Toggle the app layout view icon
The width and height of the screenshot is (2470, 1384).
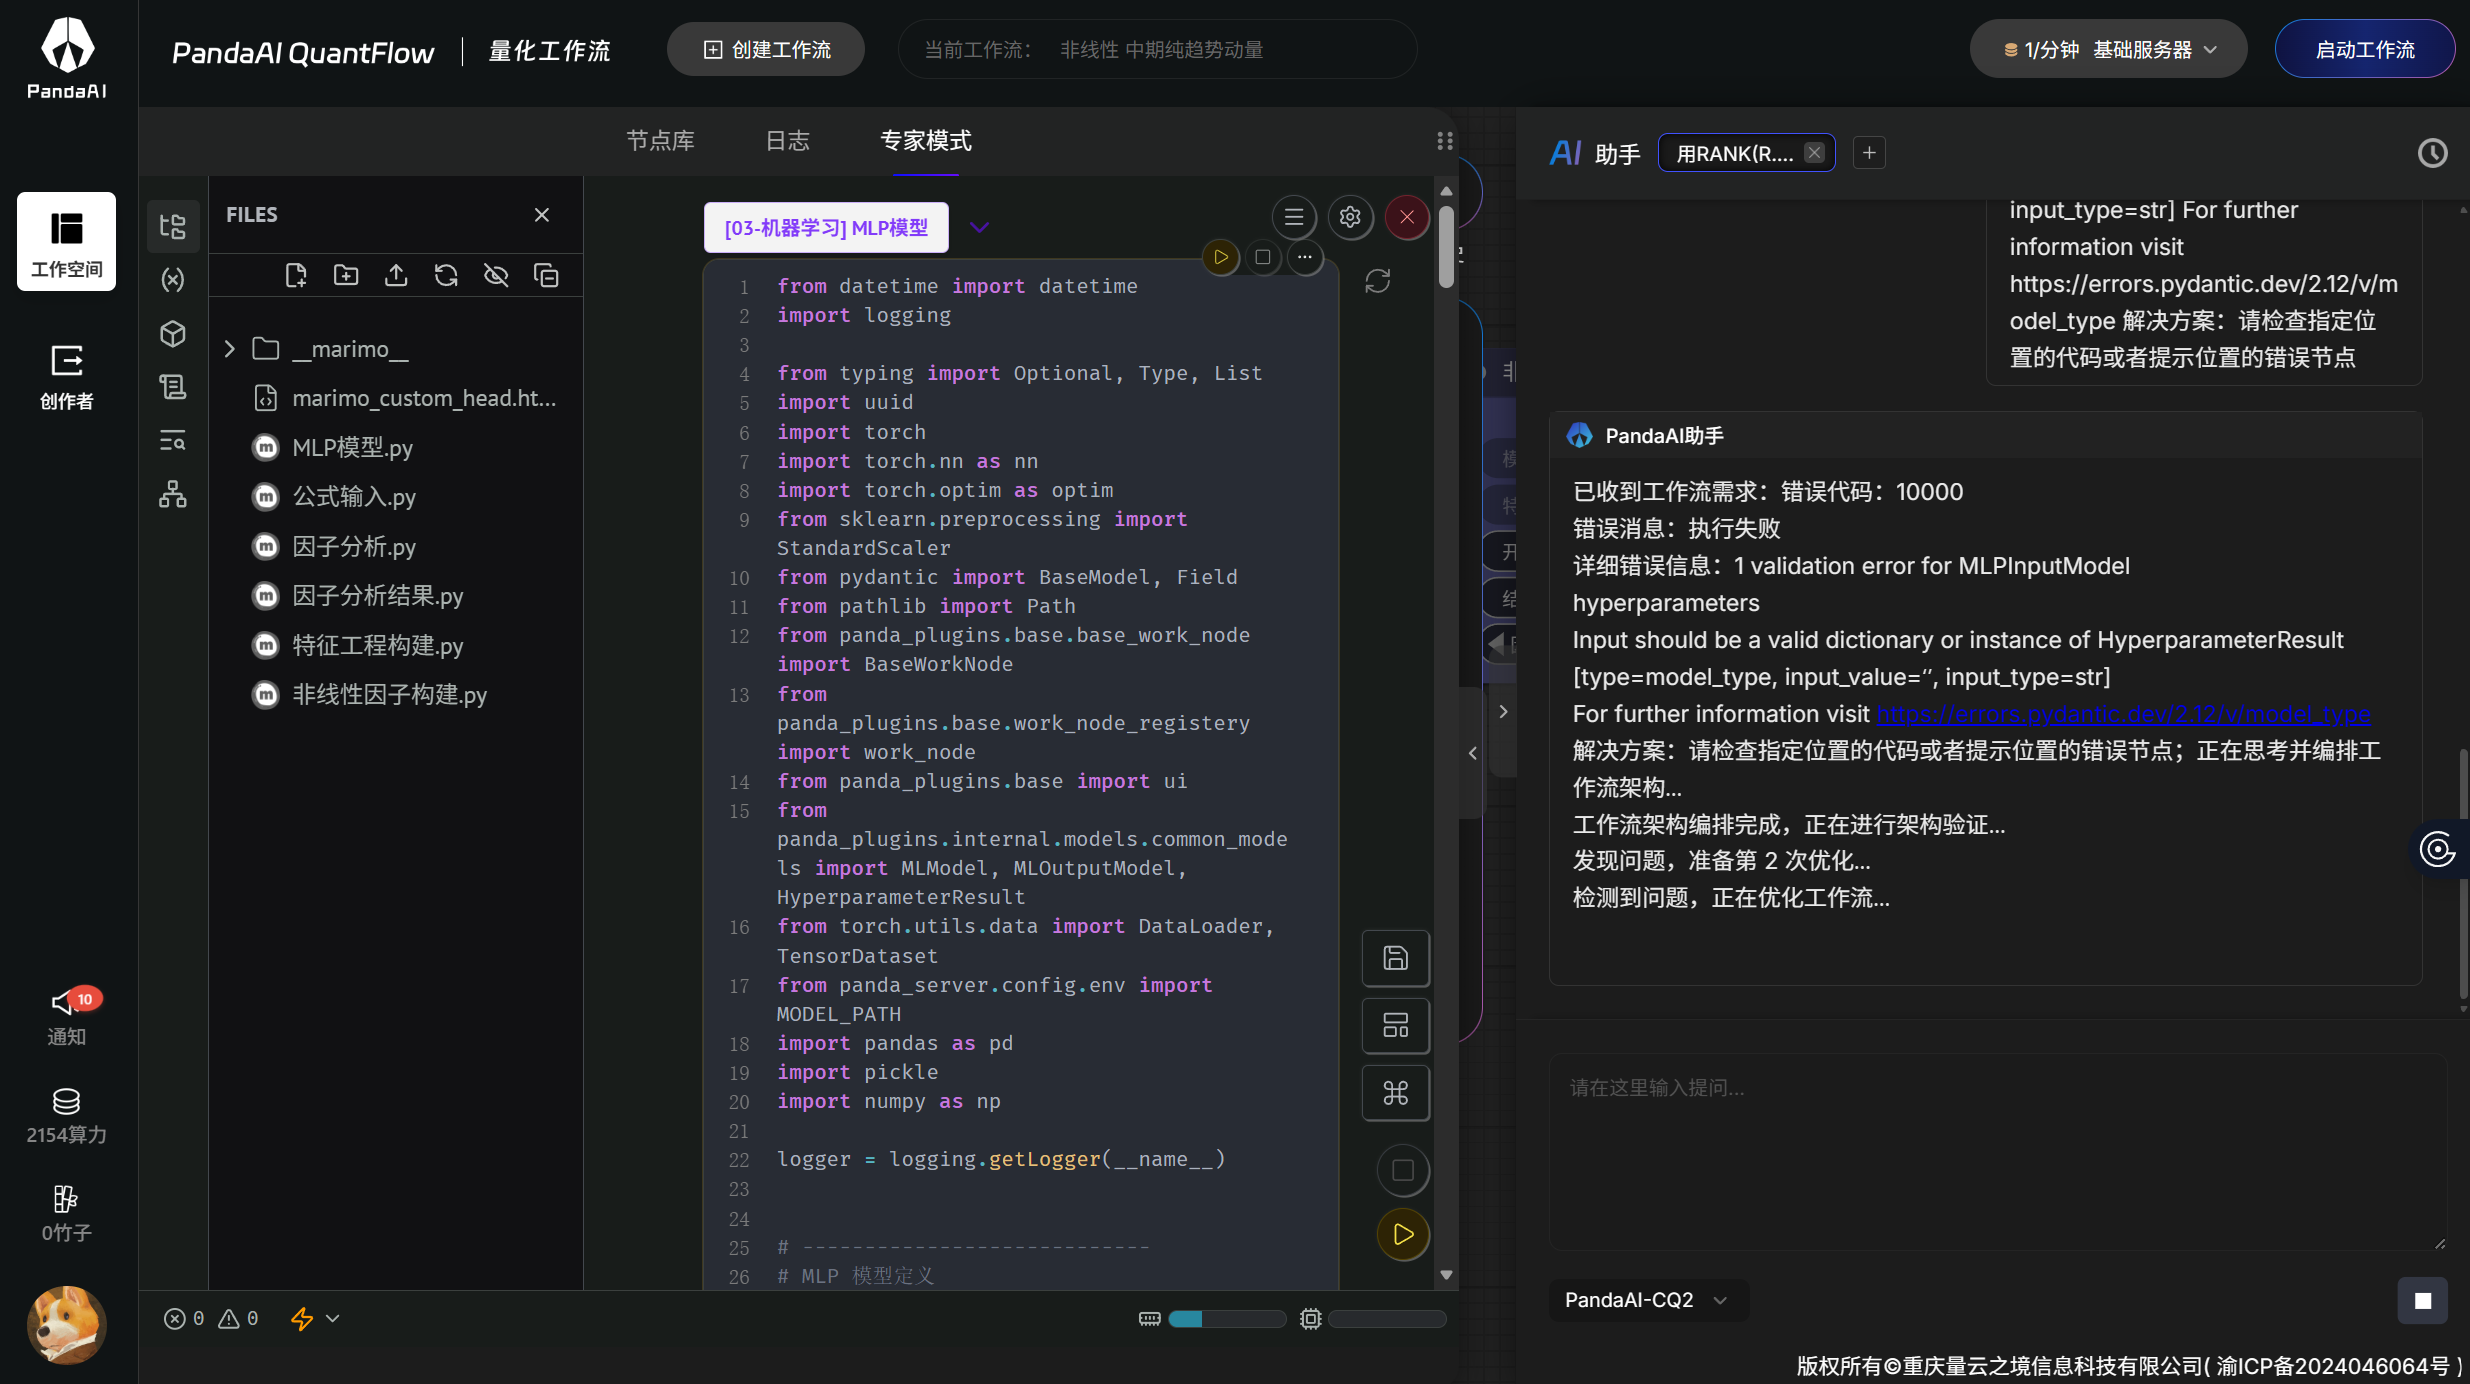pyautogui.click(x=1396, y=1025)
